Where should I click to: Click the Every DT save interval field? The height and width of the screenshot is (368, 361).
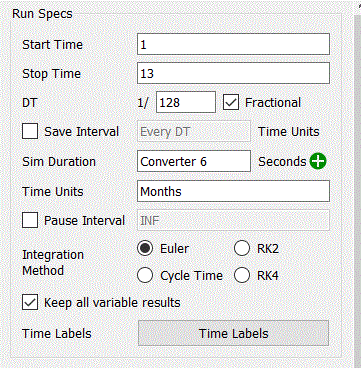pos(194,131)
